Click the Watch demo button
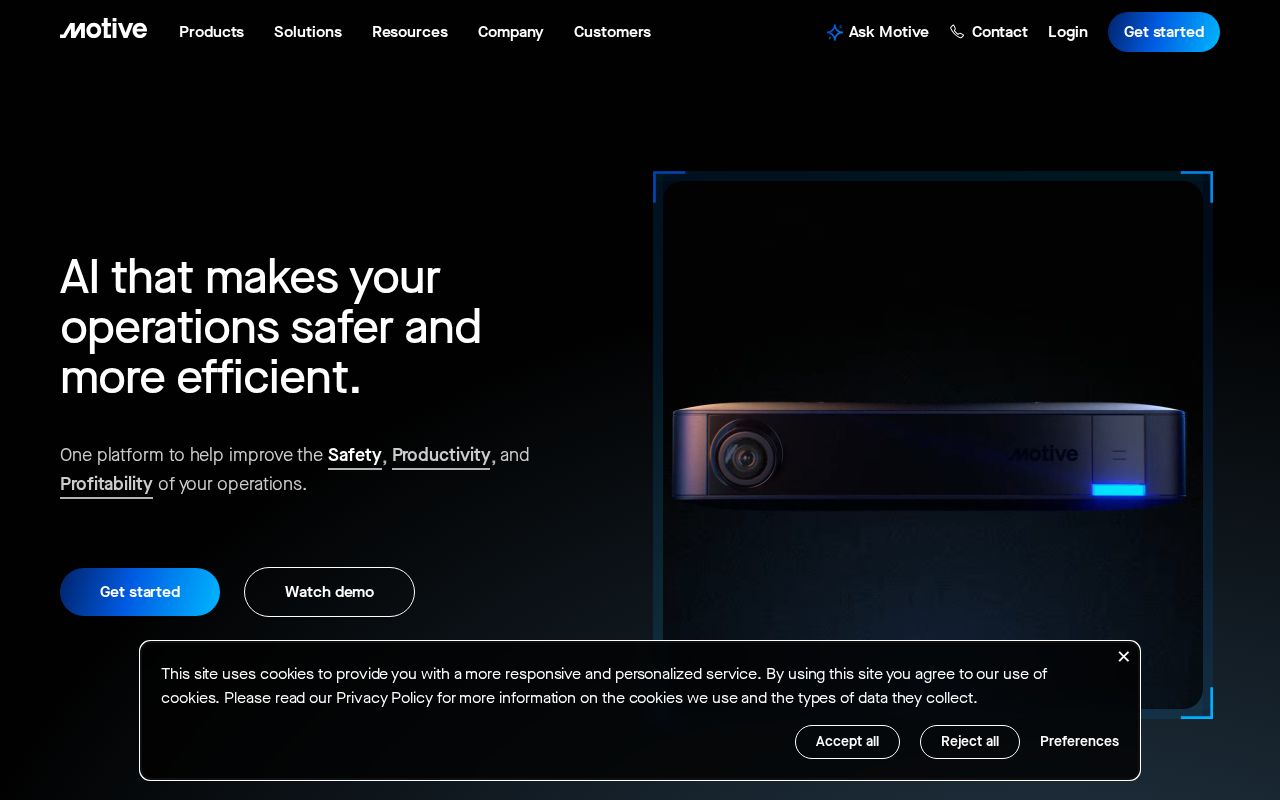1280x800 pixels. point(329,592)
